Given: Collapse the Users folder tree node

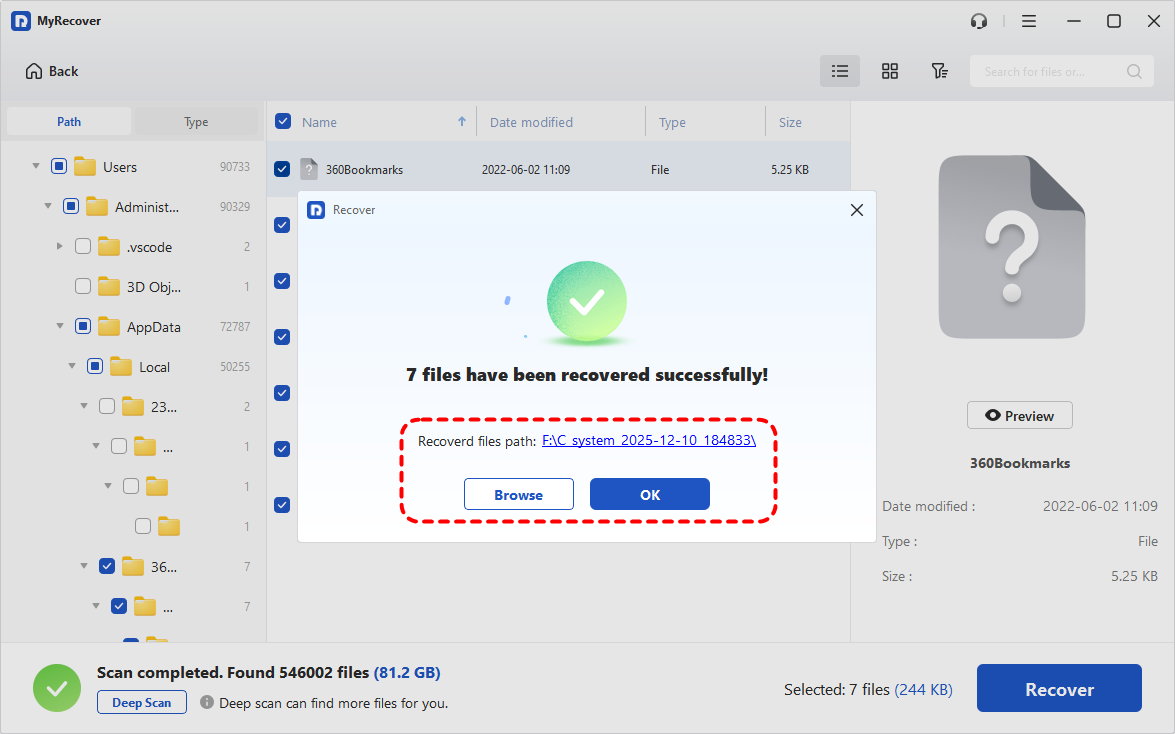Looking at the screenshot, I should tap(36, 167).
